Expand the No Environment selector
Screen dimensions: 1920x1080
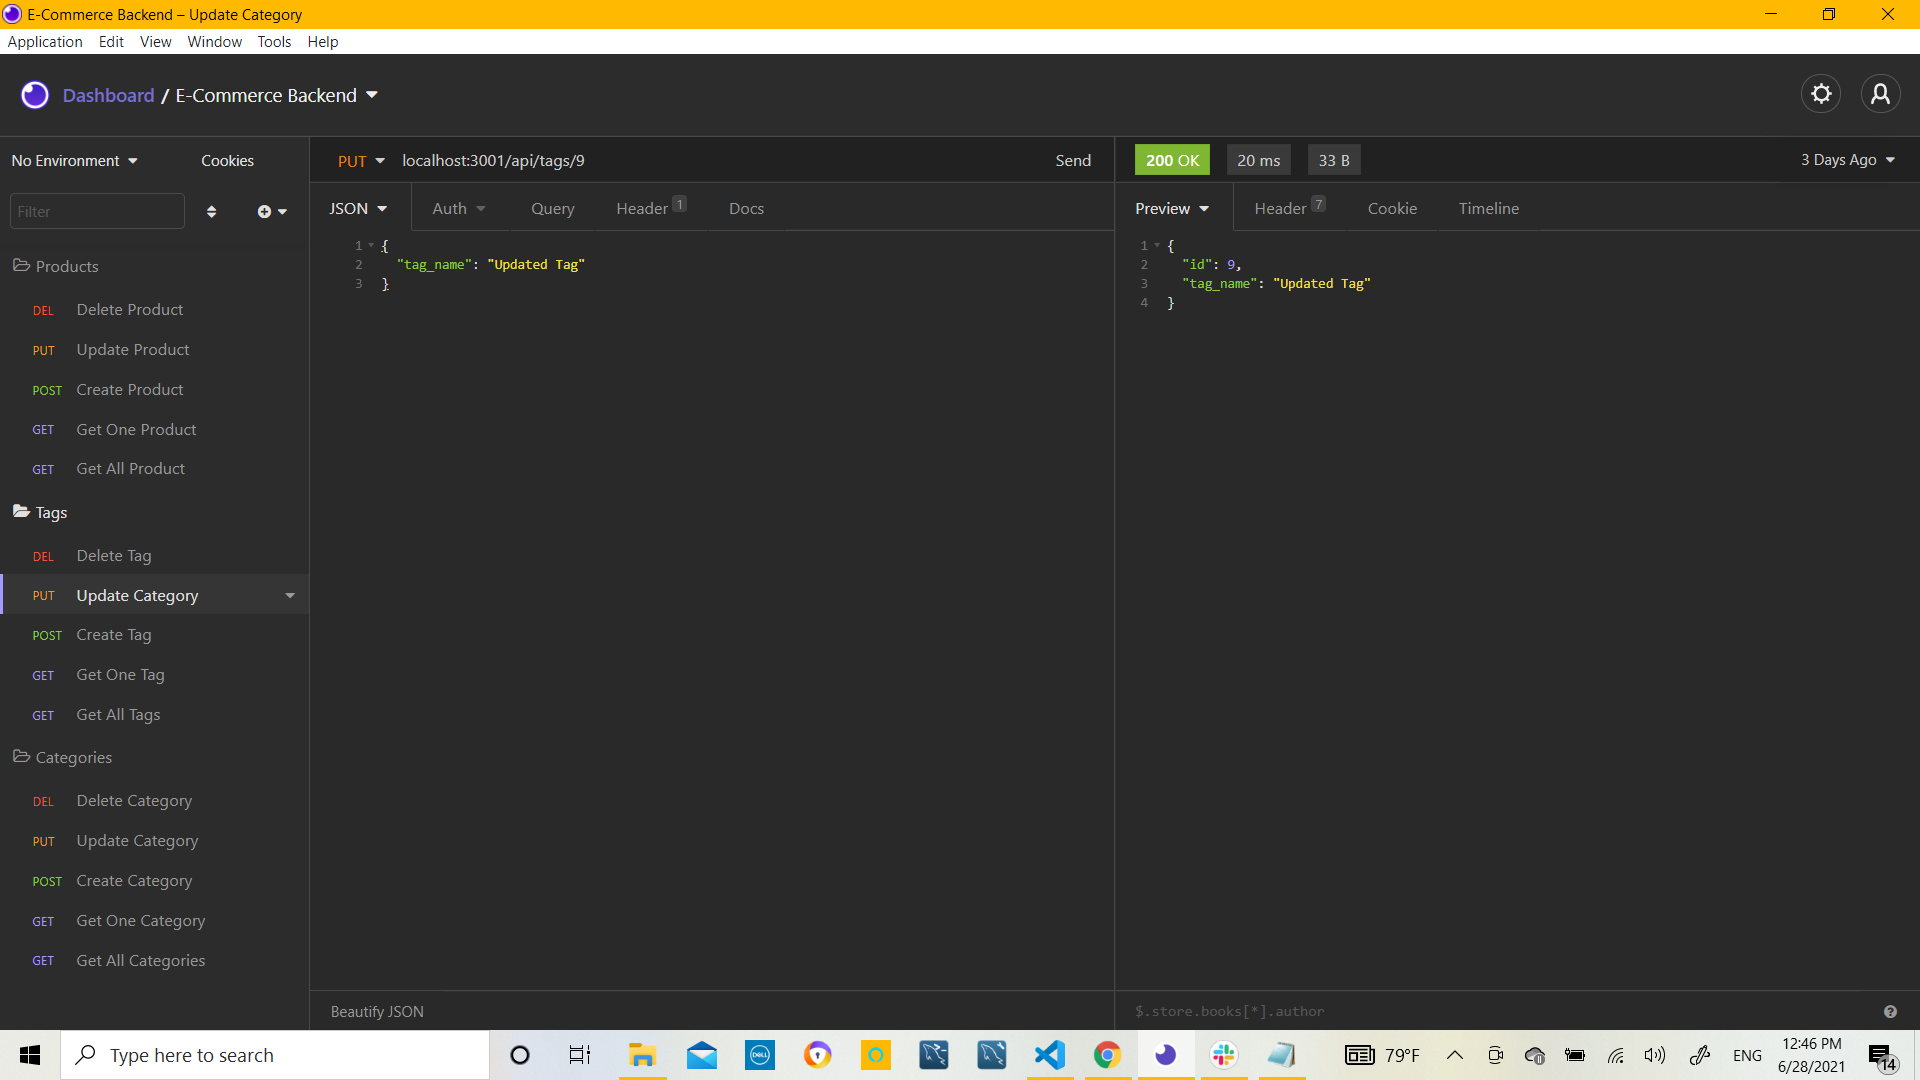click(x=72, y=160)
